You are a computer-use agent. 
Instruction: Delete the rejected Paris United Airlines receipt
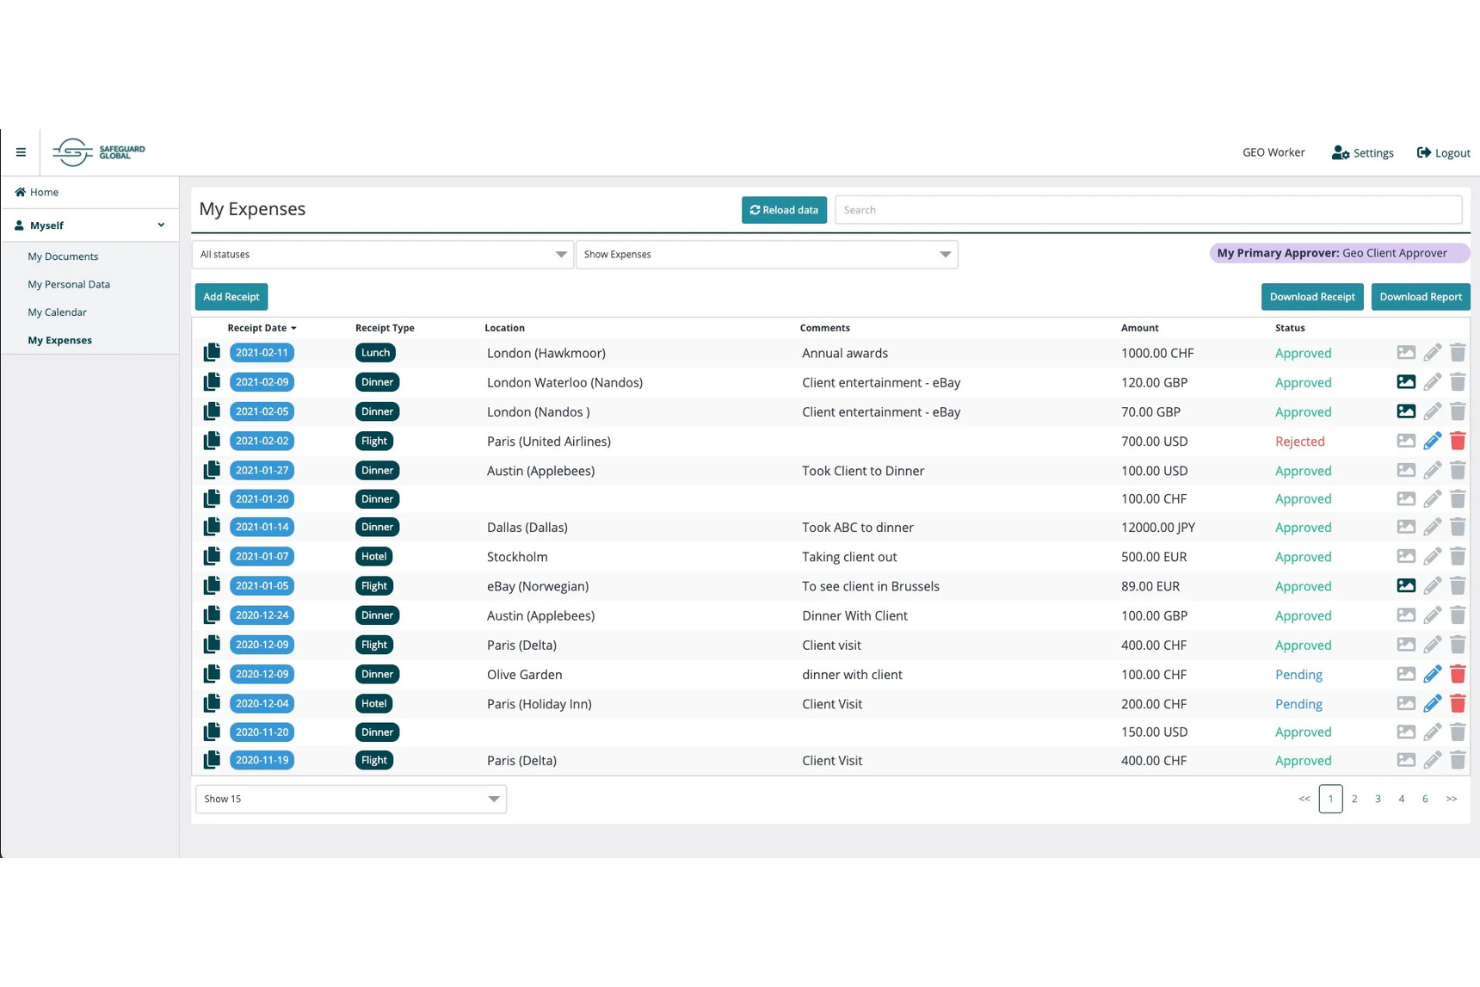point(1457,441)
